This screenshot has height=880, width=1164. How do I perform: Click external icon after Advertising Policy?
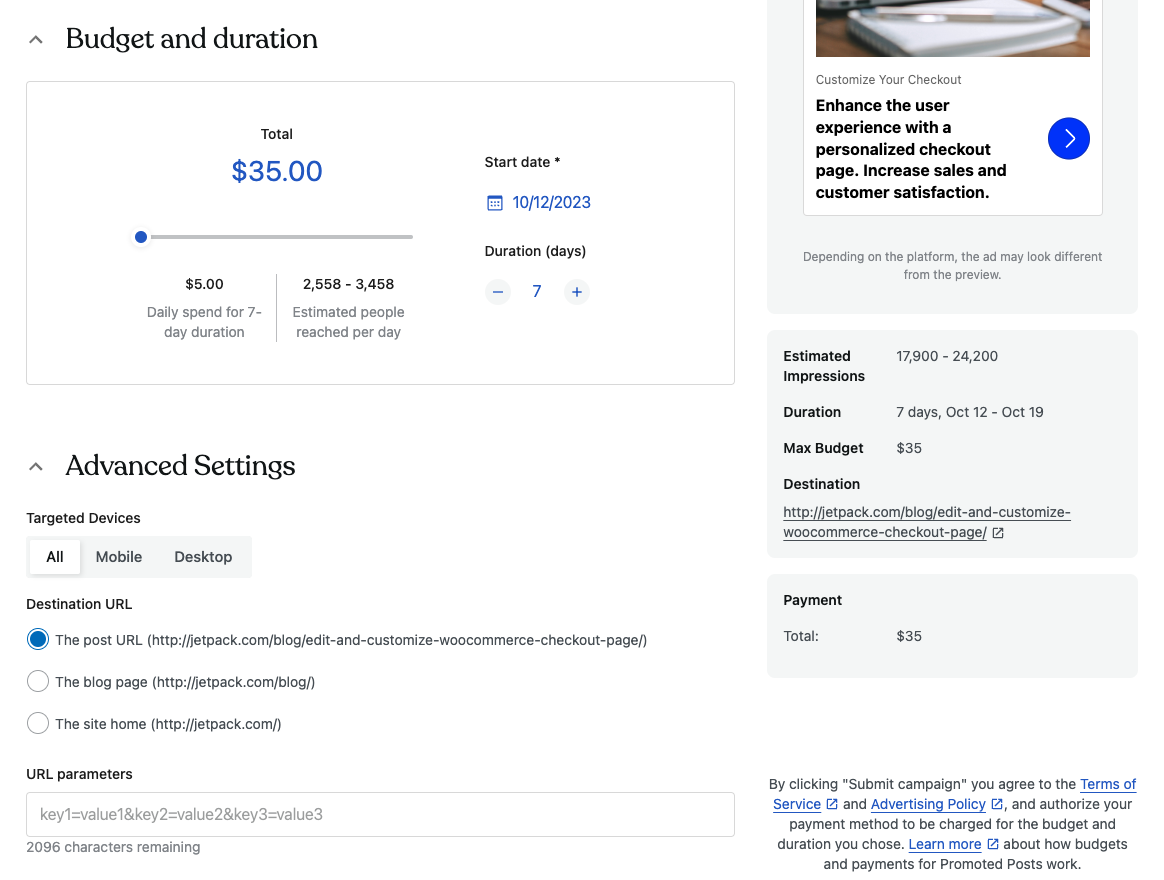pos(996,804)
